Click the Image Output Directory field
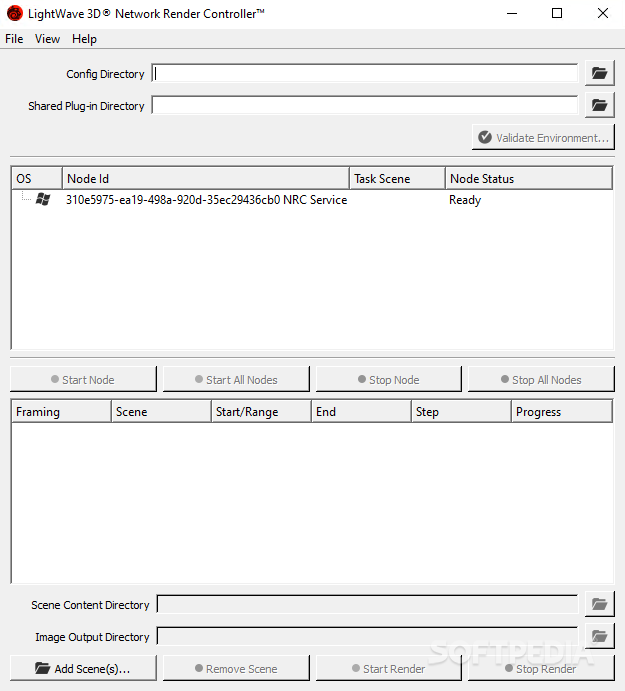This screenshot has width=625, height=691. point(368,636)
